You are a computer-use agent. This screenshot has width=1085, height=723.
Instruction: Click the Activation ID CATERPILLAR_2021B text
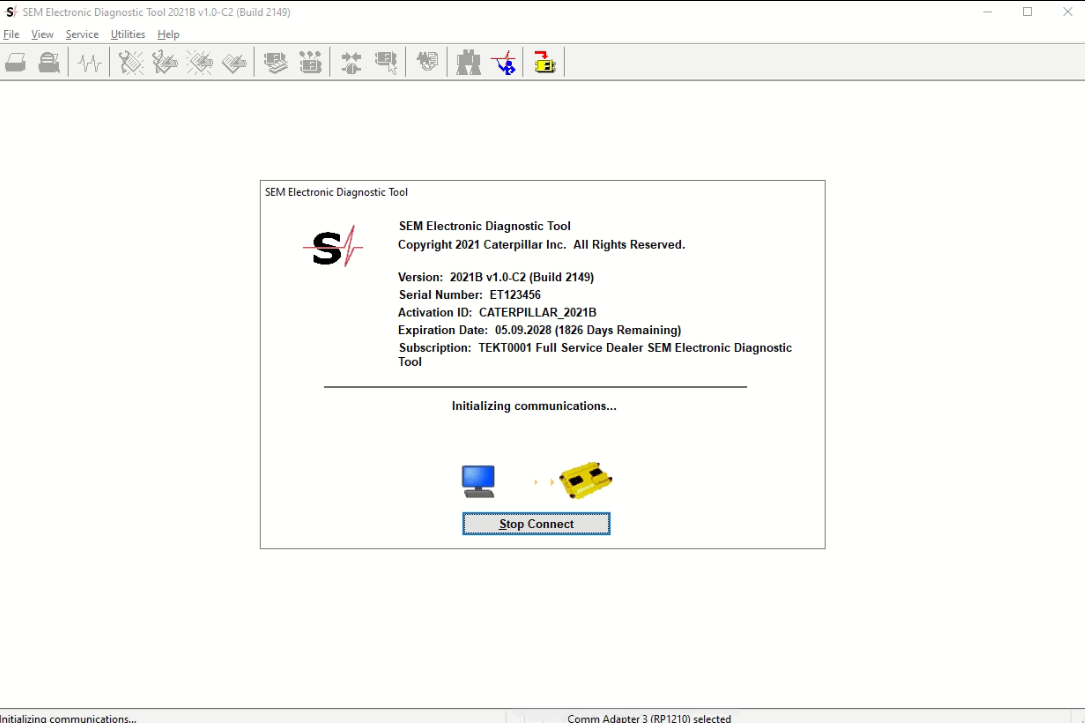click(497, 313)
